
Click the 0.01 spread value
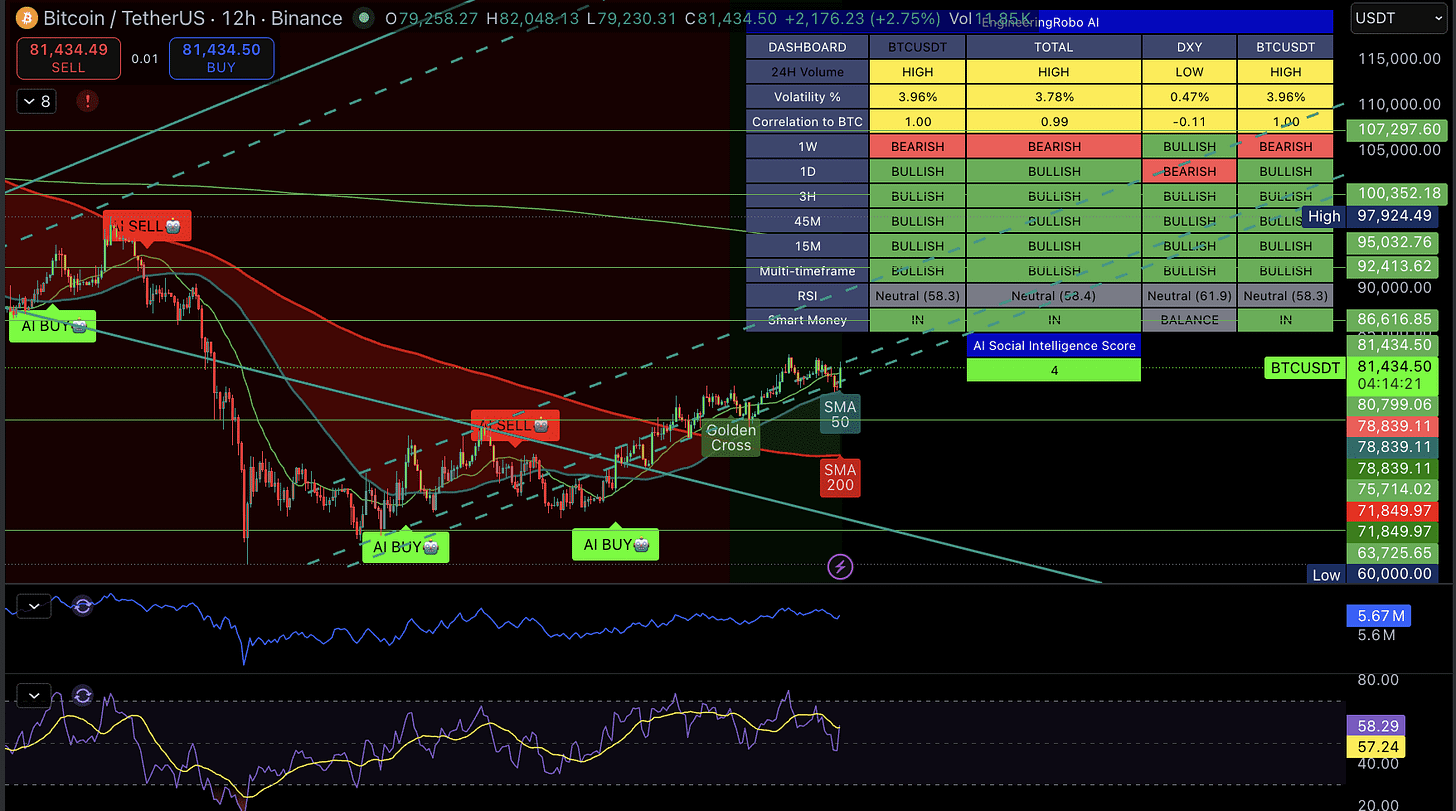click(145, 58)
